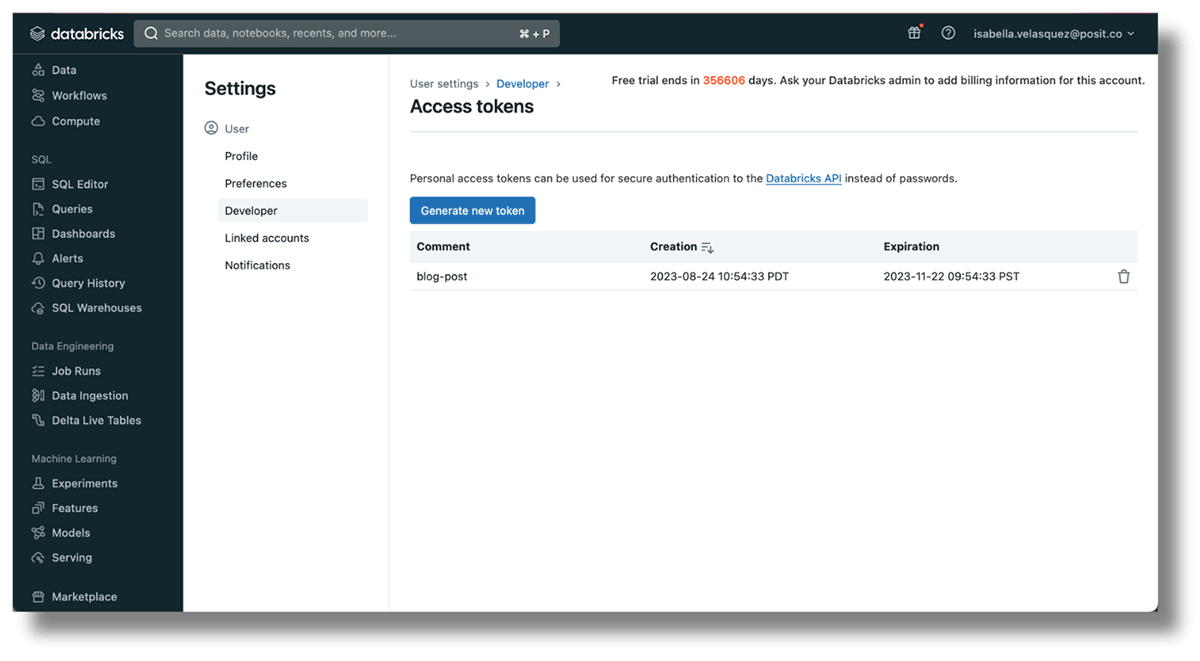Image resolution: width=1200 pixels, height=661 pixels.
Task: Click the Developer breadcrumb link
Action: click(522, 84)
